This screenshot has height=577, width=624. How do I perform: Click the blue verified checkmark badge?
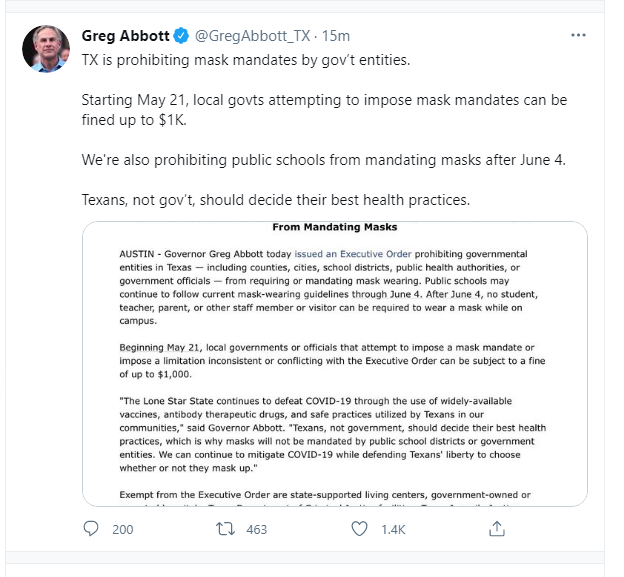pyautogui.click(x=181, y=36)
